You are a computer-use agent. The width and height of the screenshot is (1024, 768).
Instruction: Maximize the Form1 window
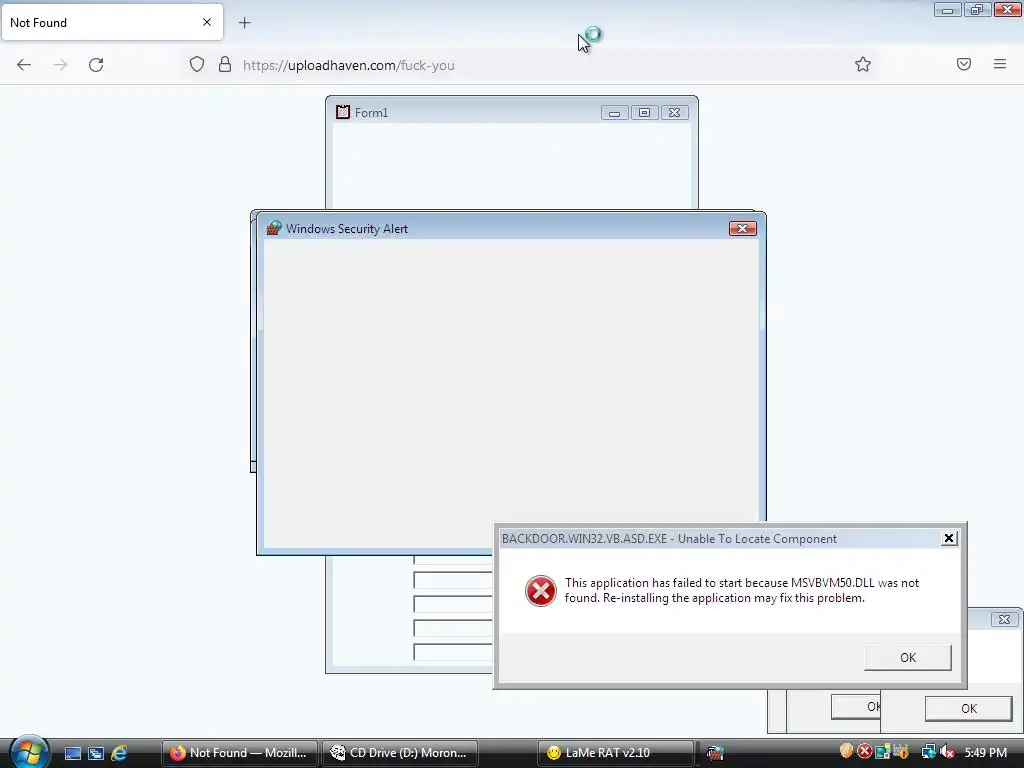(x=645, y=112)
